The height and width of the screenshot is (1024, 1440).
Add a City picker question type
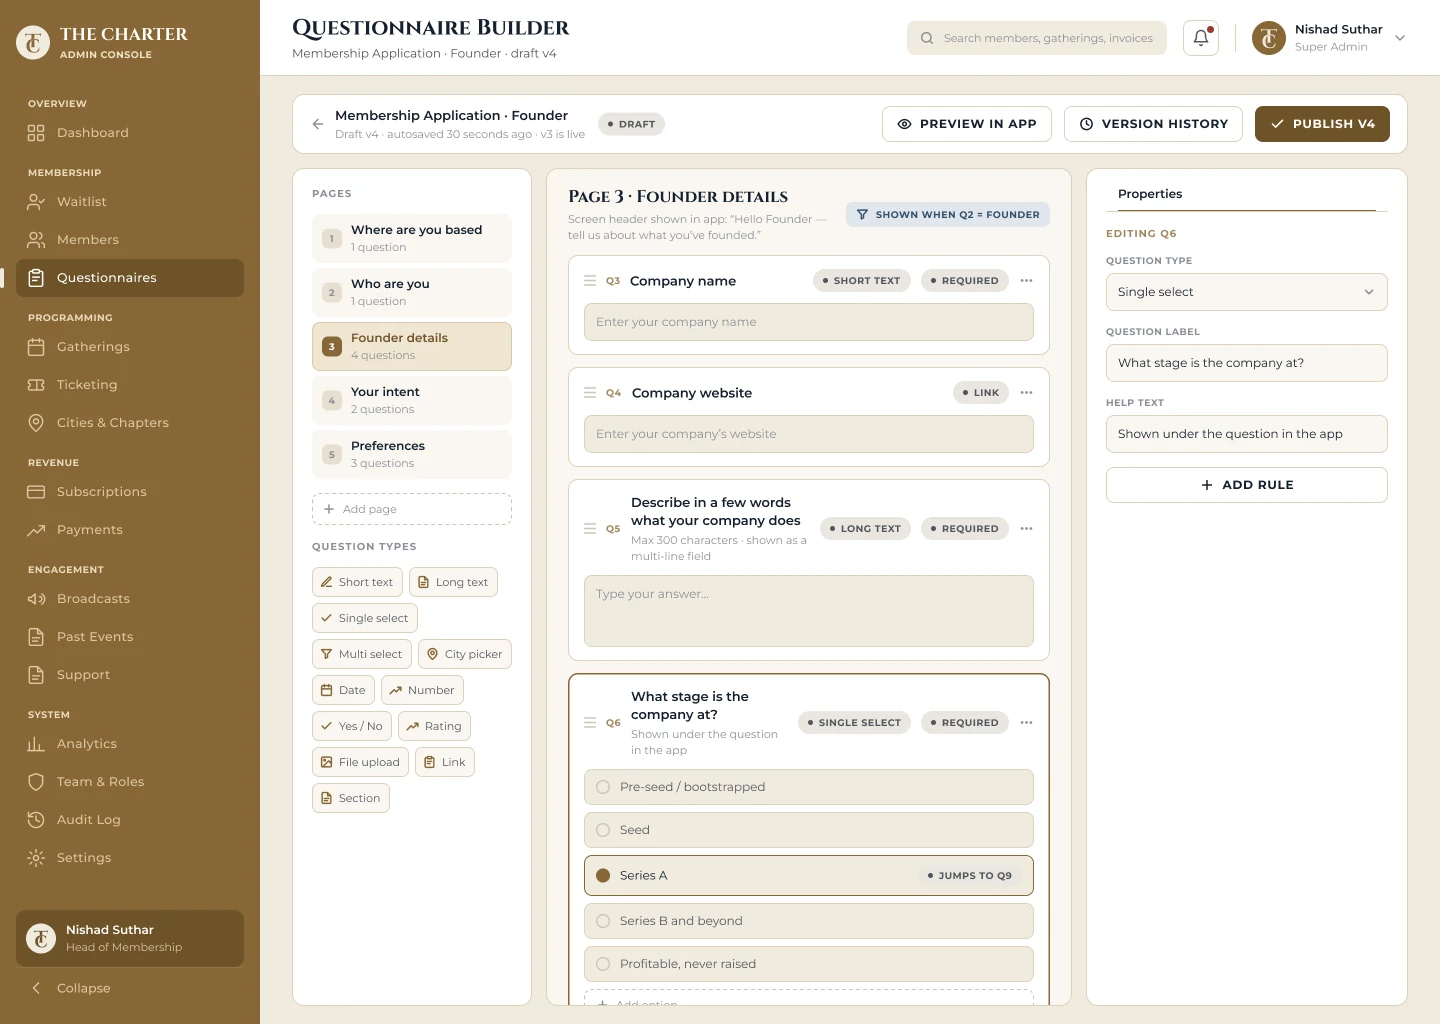pos(465,654)
